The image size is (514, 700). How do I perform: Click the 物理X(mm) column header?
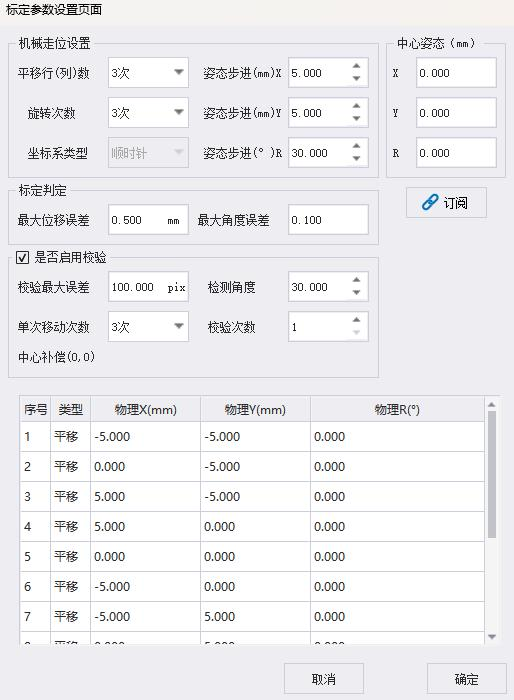click(146, 409)
